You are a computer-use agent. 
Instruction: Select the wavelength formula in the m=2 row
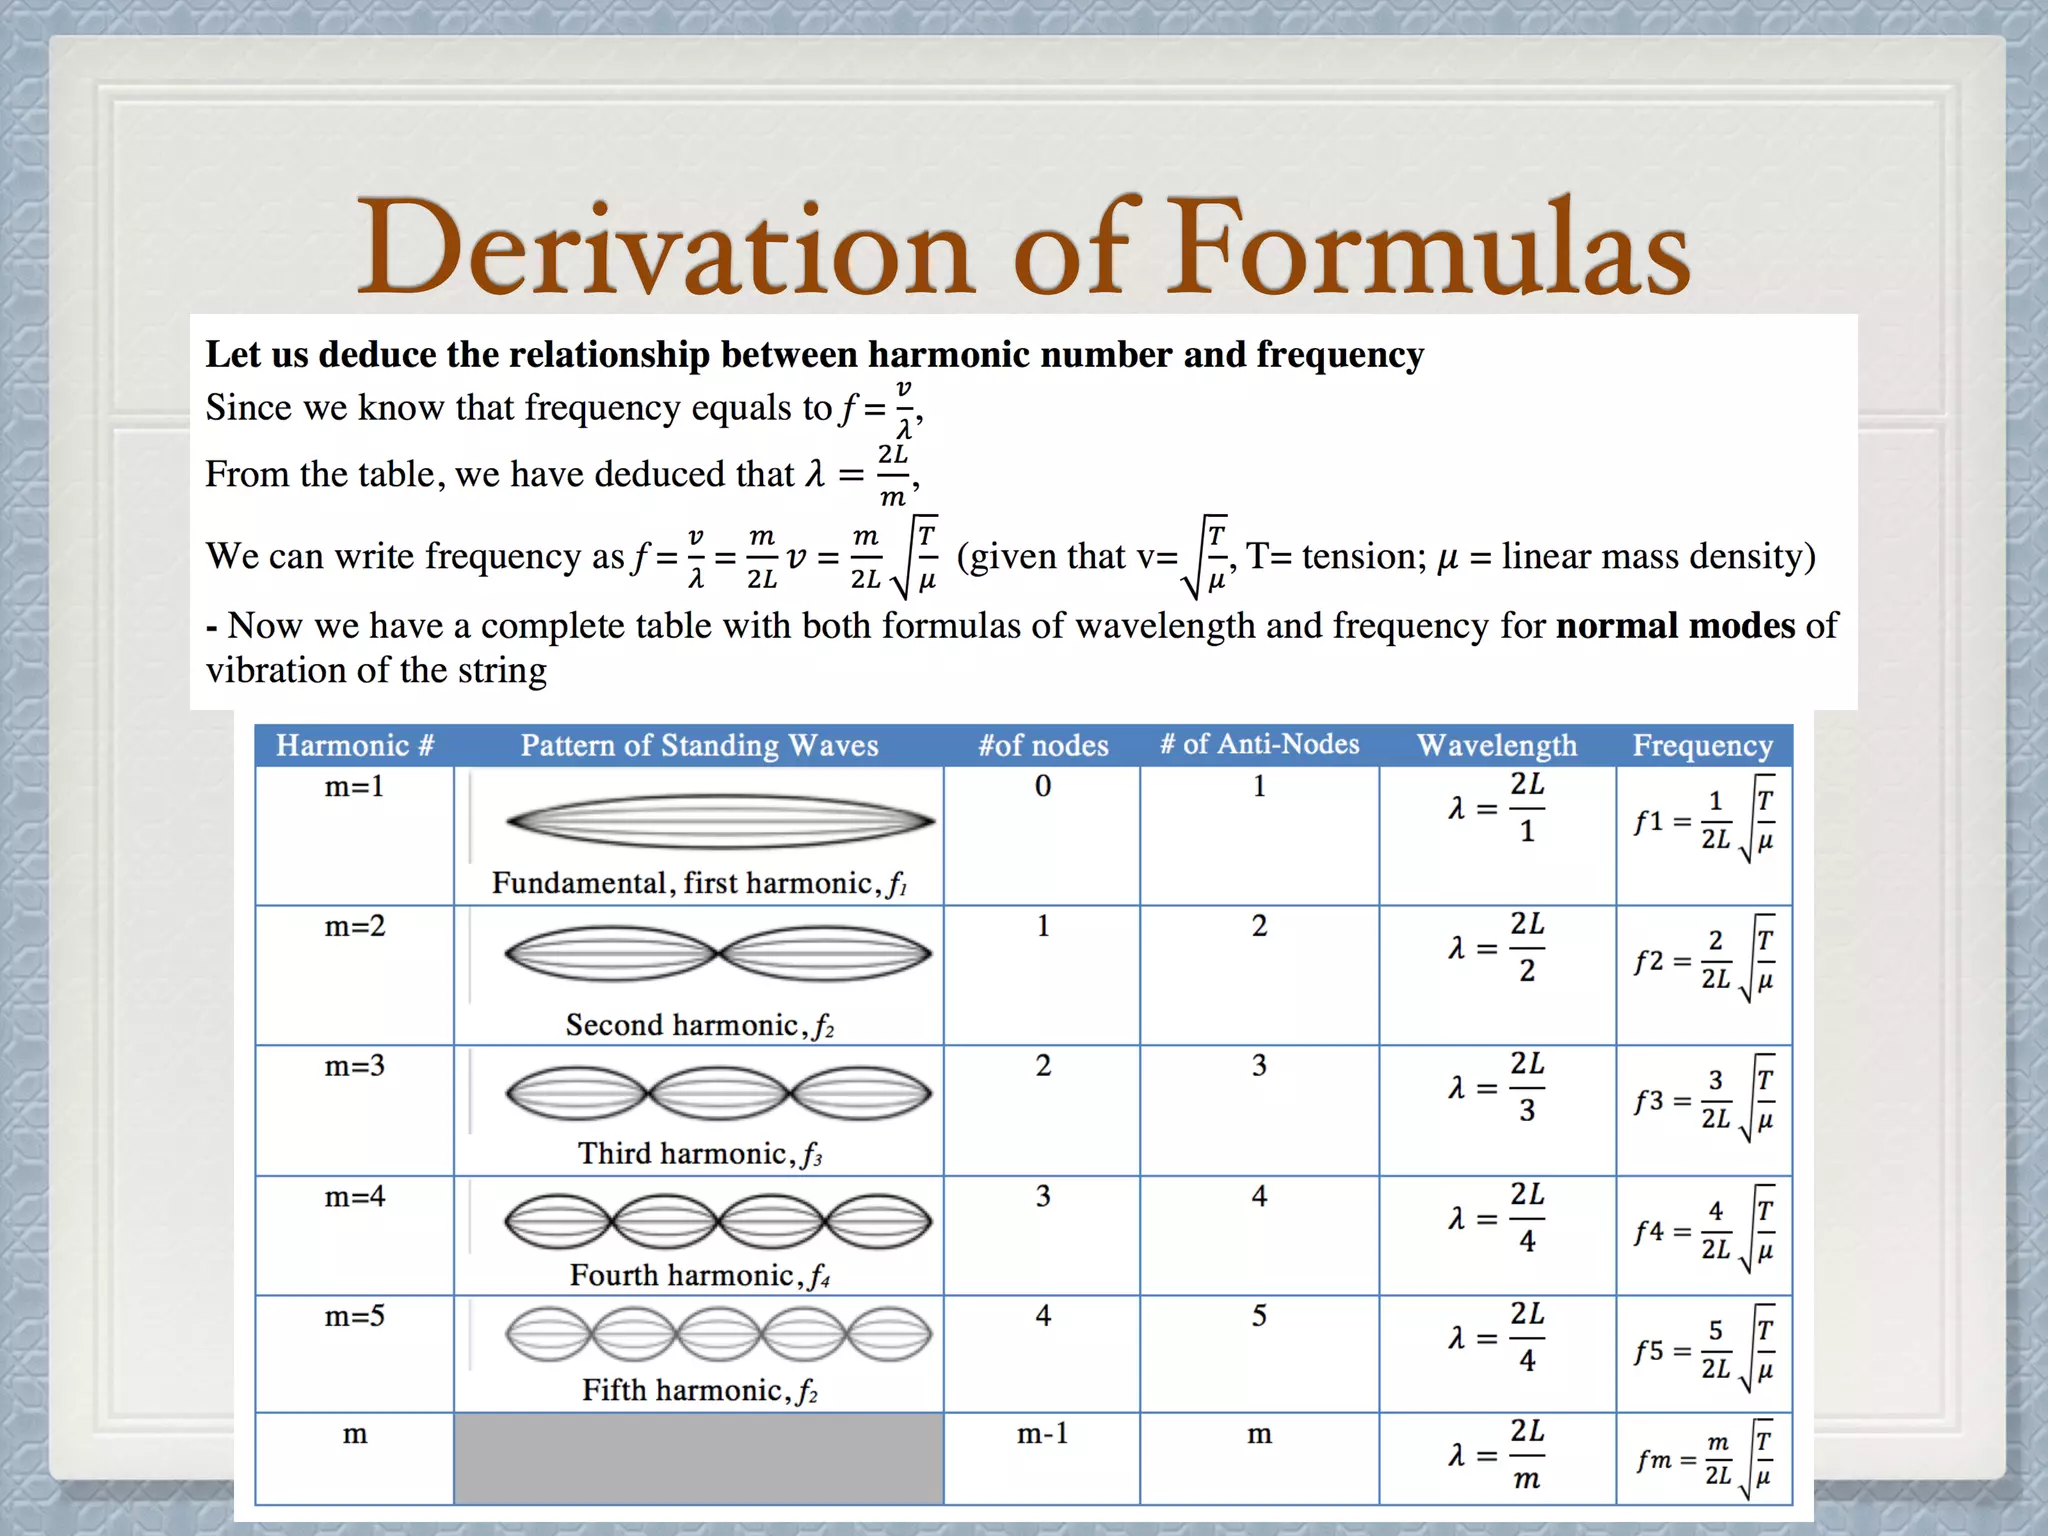1497,947
